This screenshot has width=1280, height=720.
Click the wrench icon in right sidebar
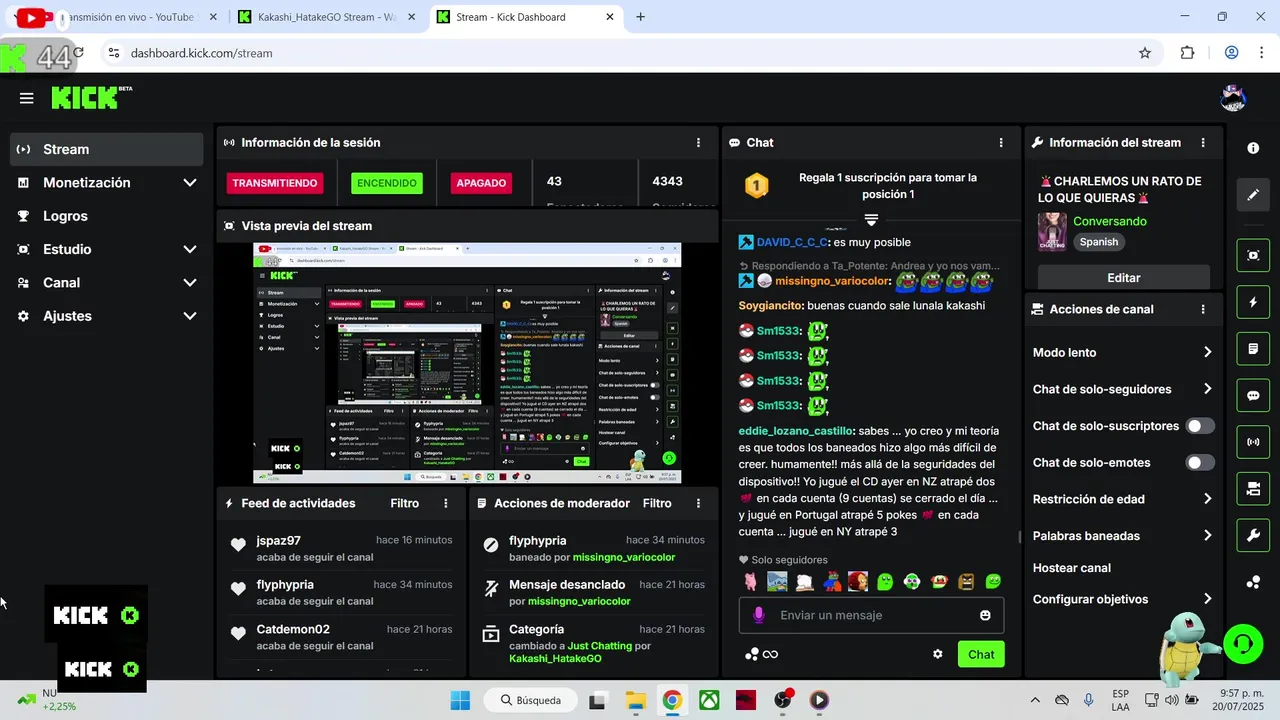tap(1253, 536)
